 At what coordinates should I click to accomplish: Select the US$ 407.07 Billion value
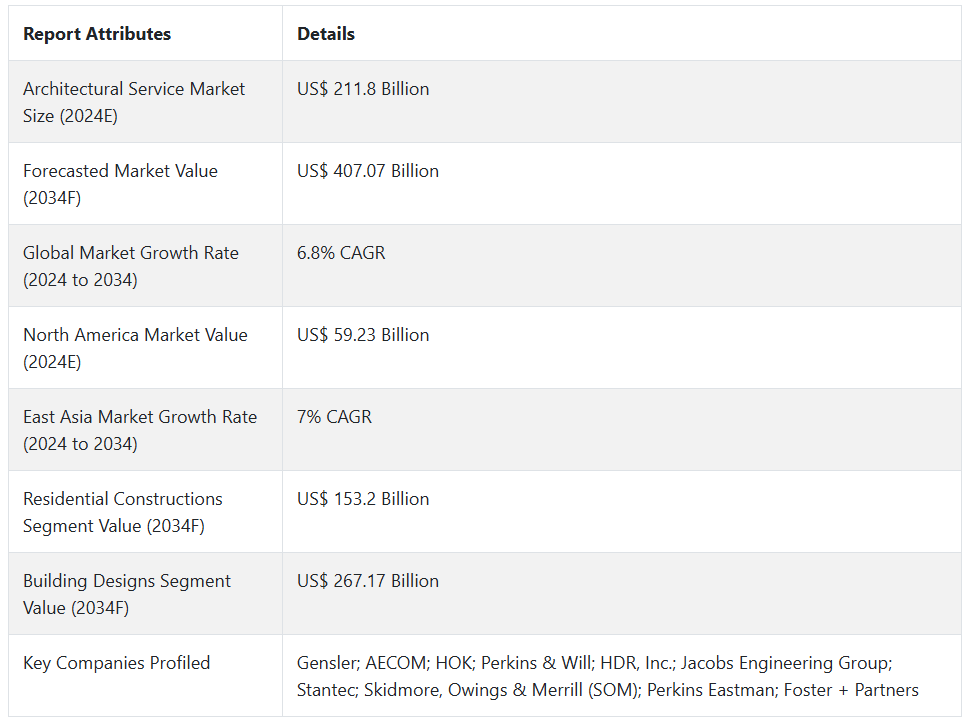[368, 171]
